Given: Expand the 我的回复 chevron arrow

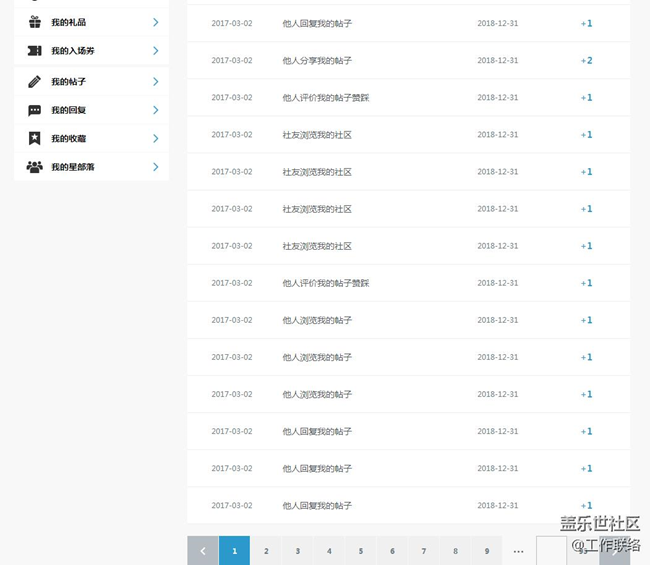Looking at the screenshot, I should coord(155,110).
